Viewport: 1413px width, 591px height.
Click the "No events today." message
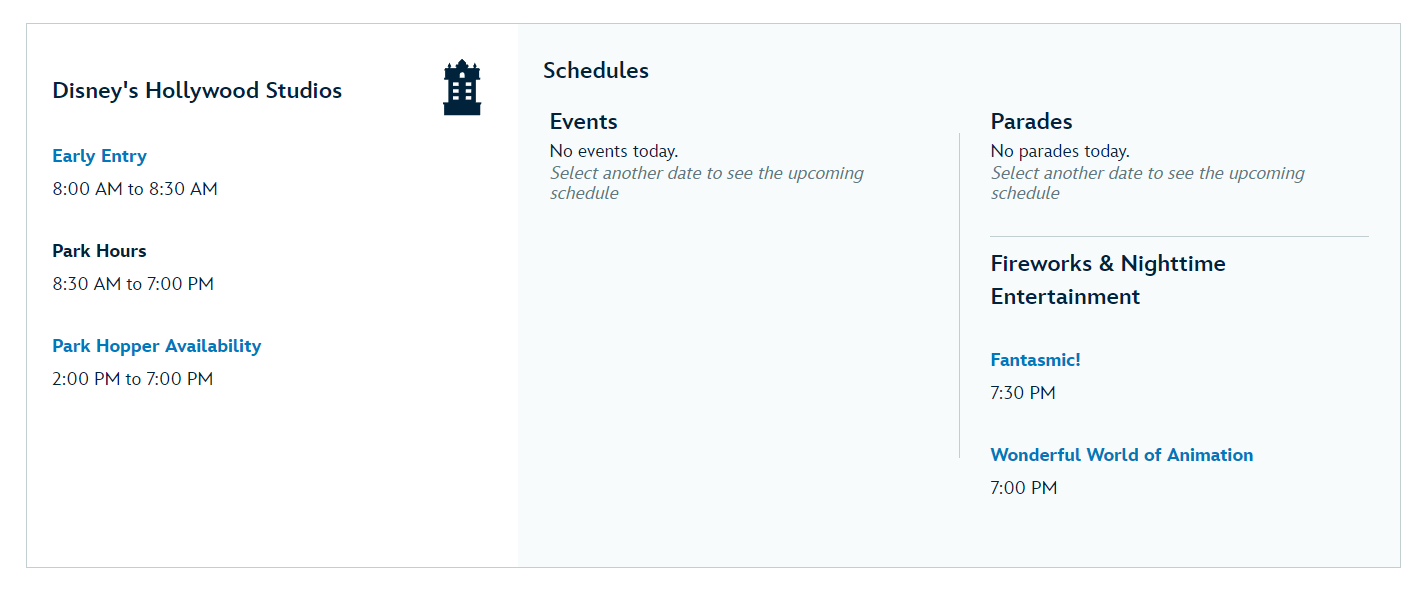614,152
